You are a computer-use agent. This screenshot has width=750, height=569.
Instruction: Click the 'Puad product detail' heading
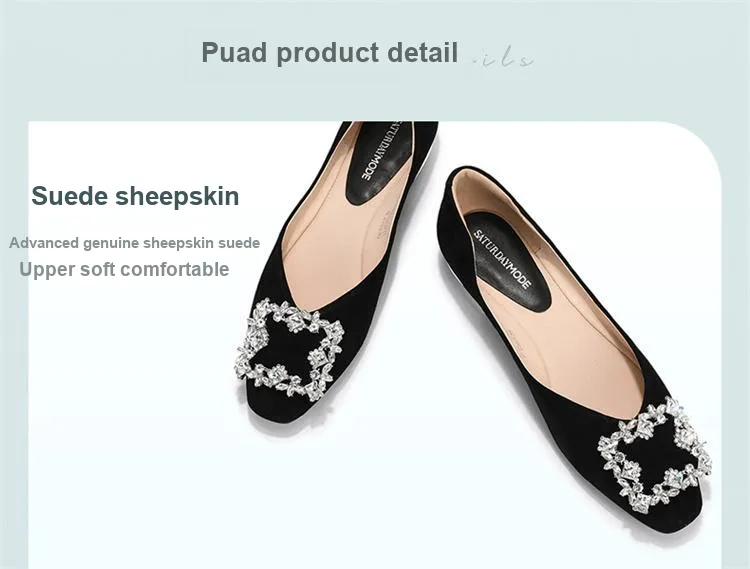pos(330,53)
